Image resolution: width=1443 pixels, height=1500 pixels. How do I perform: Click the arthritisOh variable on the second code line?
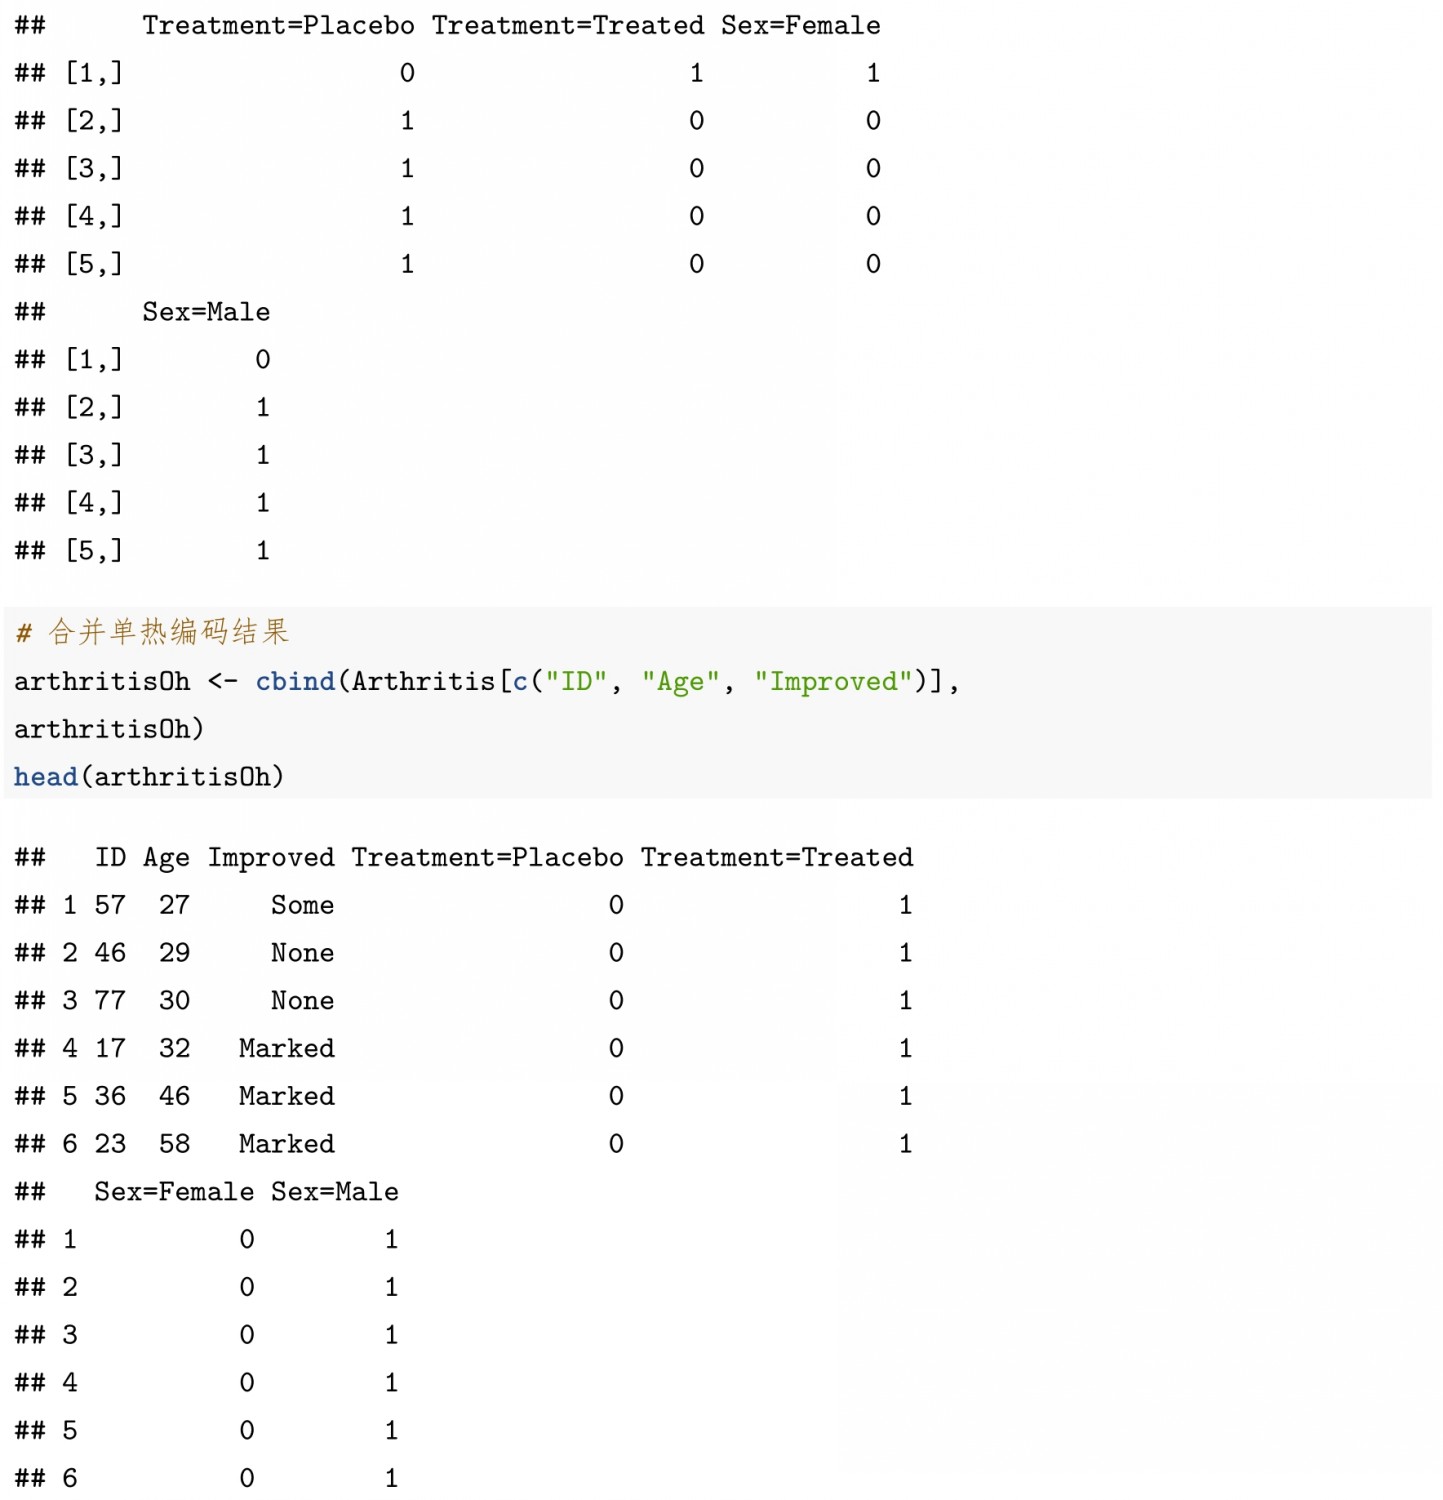click(108, 730)
